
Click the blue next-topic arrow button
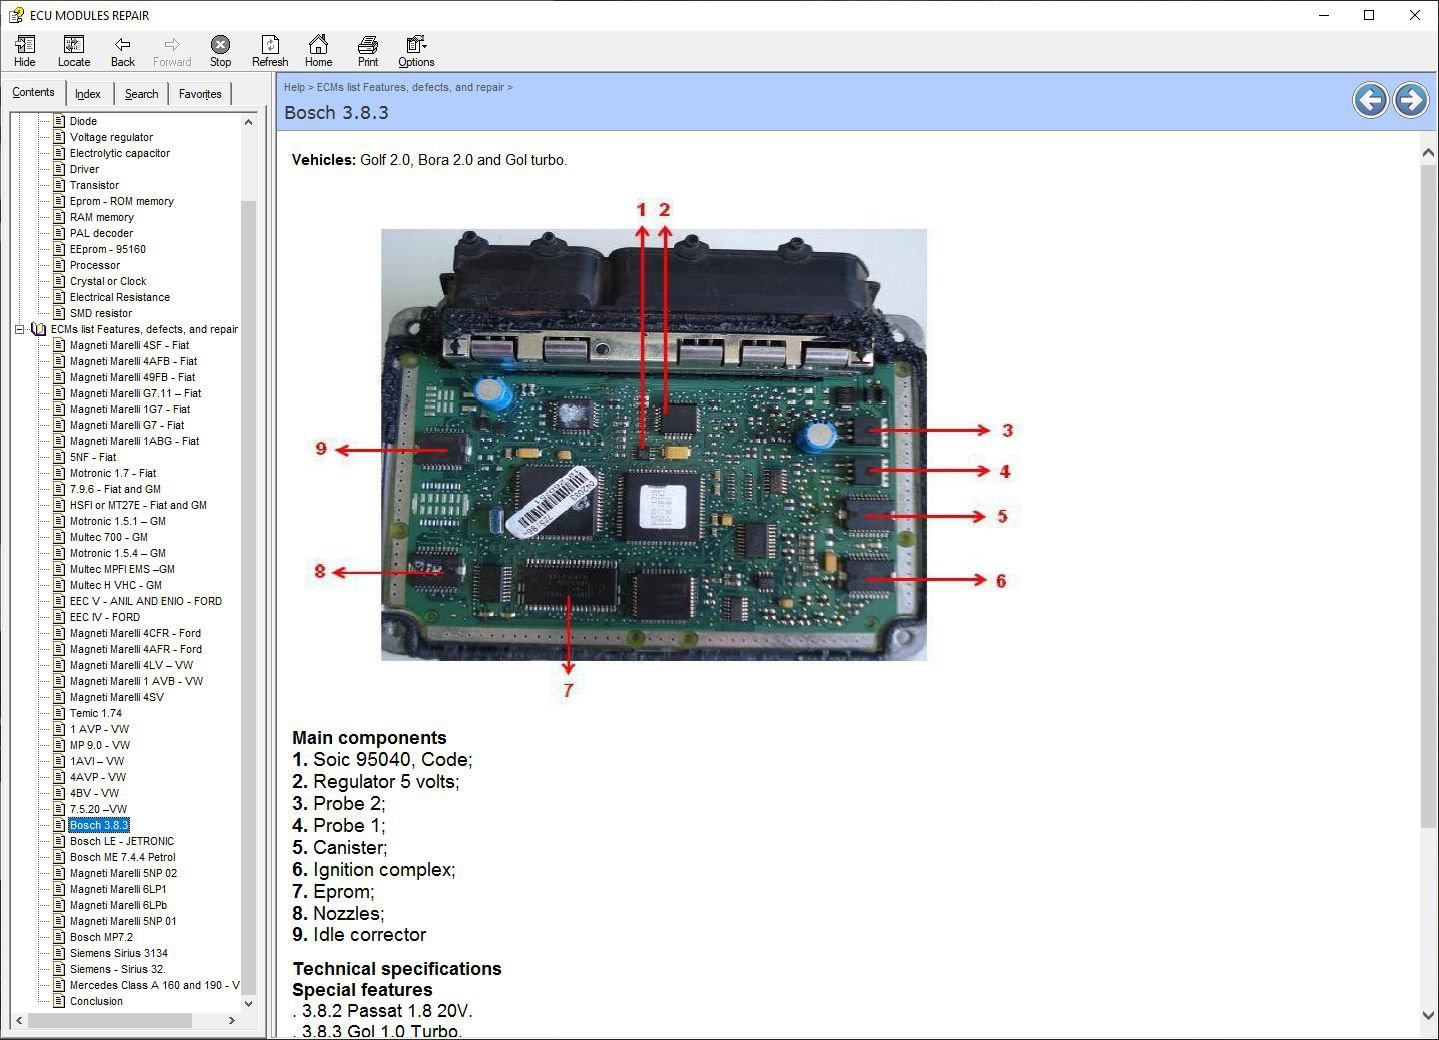1411,100
